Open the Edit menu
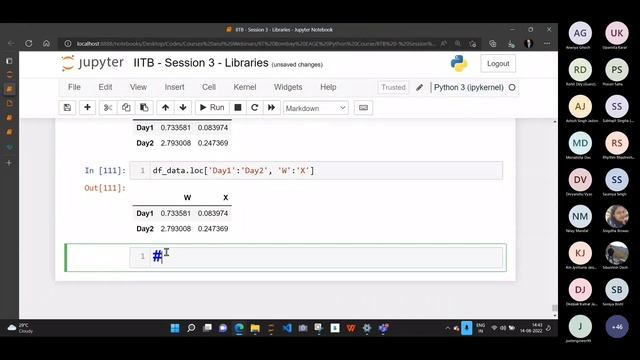Screen dimensions: 640x360 [x=105, y=87]
